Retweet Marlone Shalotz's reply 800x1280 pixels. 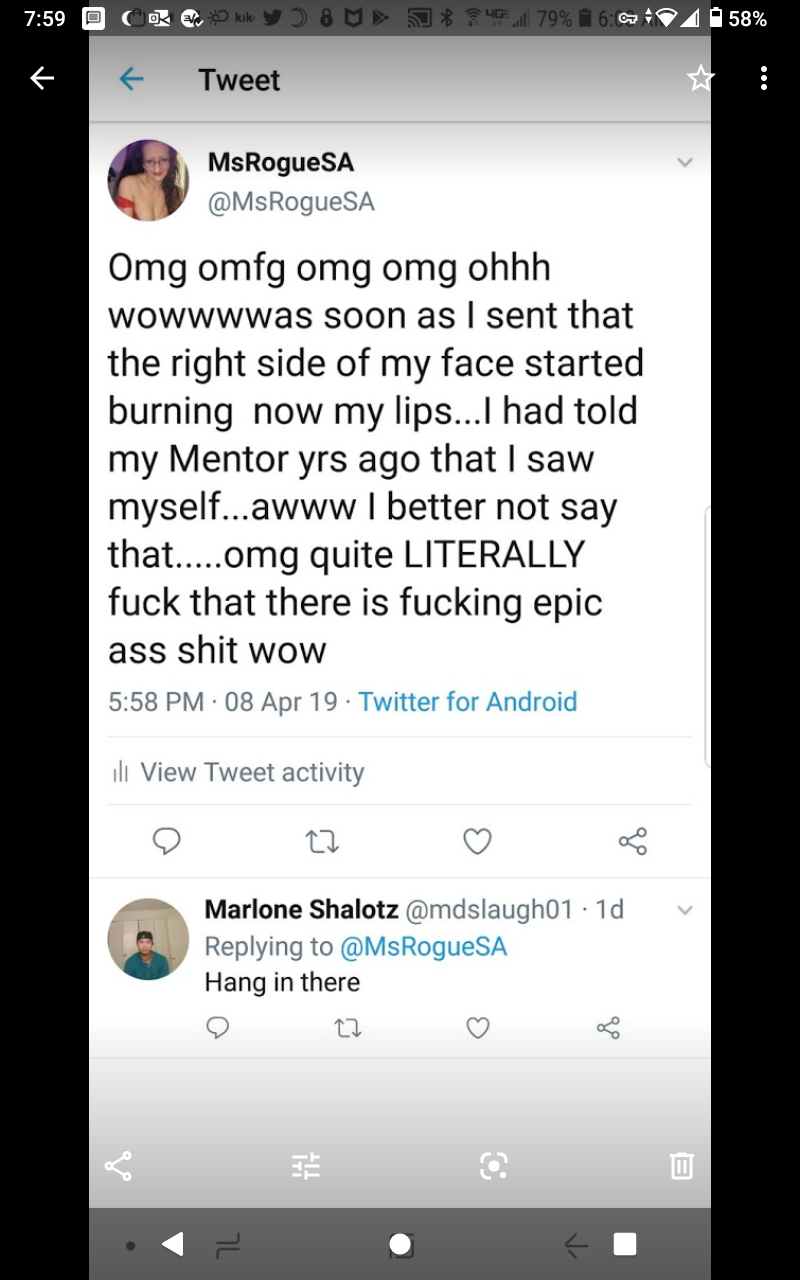coord(349,1027)
